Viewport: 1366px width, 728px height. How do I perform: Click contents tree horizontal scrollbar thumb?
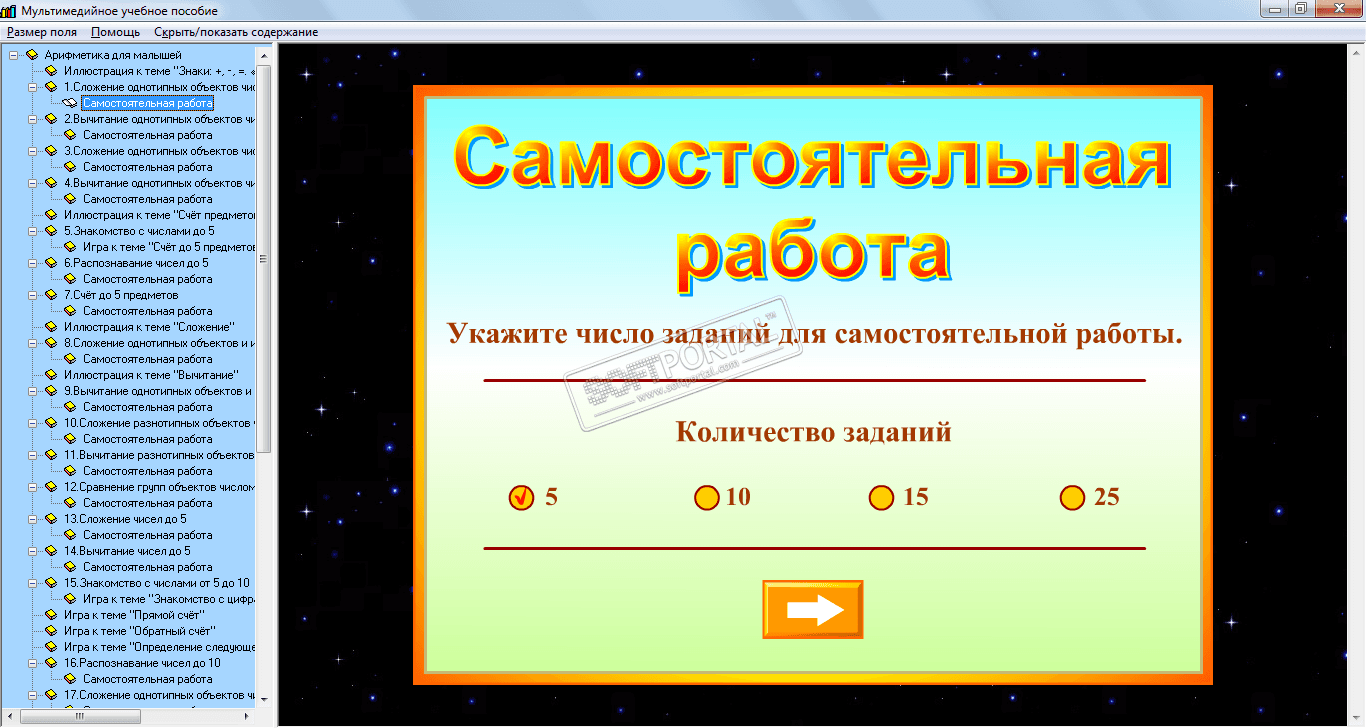coord(82,717)
